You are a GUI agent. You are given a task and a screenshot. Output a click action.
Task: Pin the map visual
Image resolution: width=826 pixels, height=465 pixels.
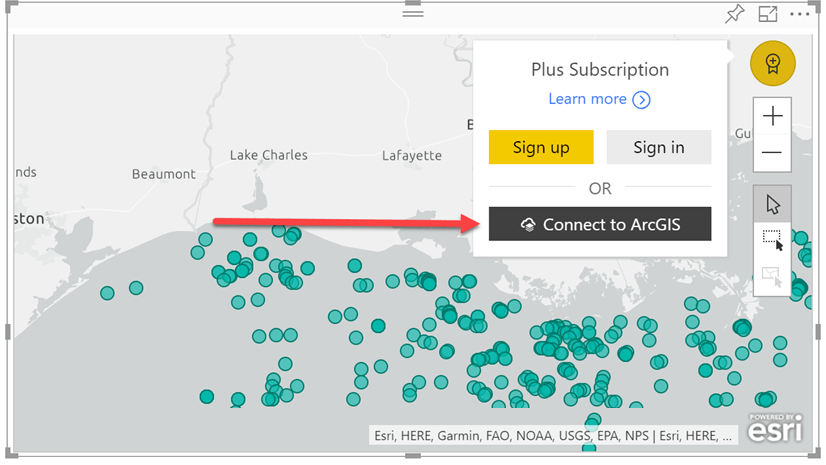click(x=735, y=13)
